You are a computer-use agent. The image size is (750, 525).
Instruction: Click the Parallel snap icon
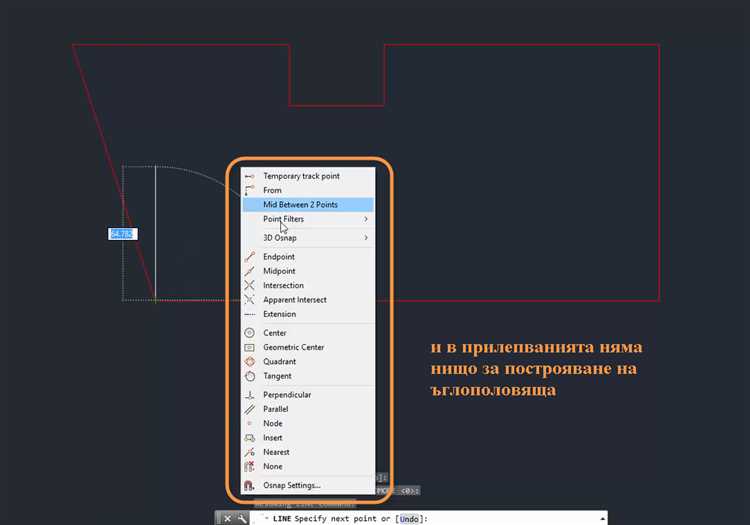(x=249, y=409)
